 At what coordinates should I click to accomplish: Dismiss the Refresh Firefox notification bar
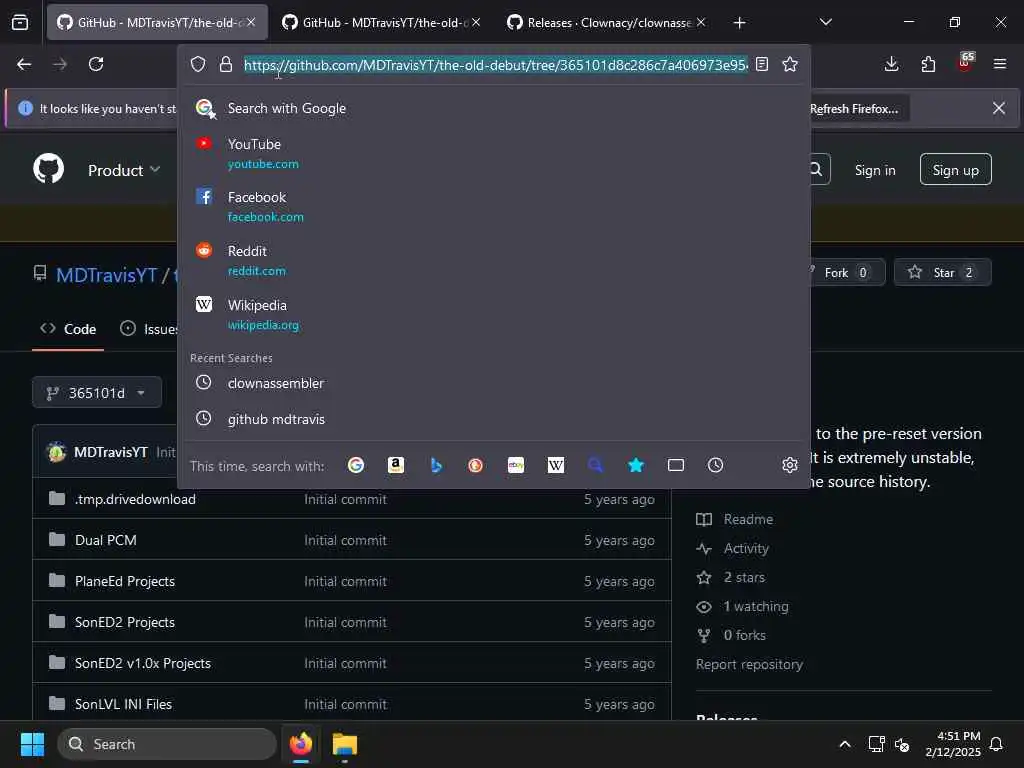(x=999, y=108)
